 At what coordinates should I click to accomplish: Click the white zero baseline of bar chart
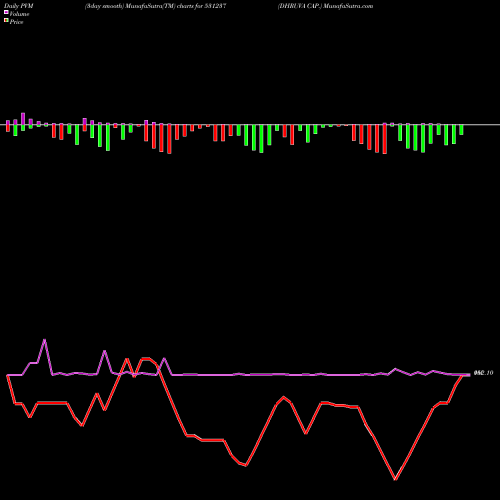click(x=250, y=125)
